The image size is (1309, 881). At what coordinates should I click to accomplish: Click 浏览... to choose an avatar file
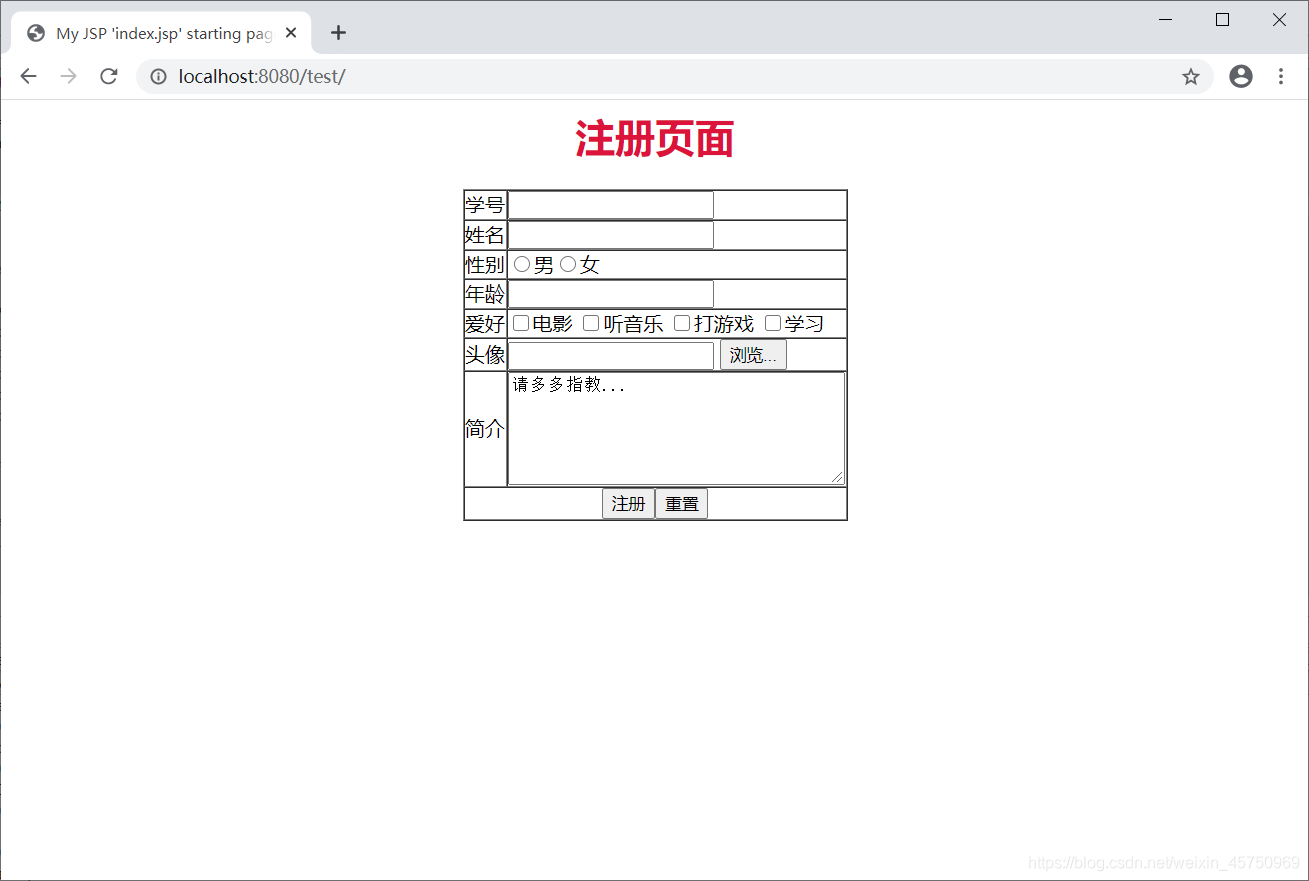(752, 354)
